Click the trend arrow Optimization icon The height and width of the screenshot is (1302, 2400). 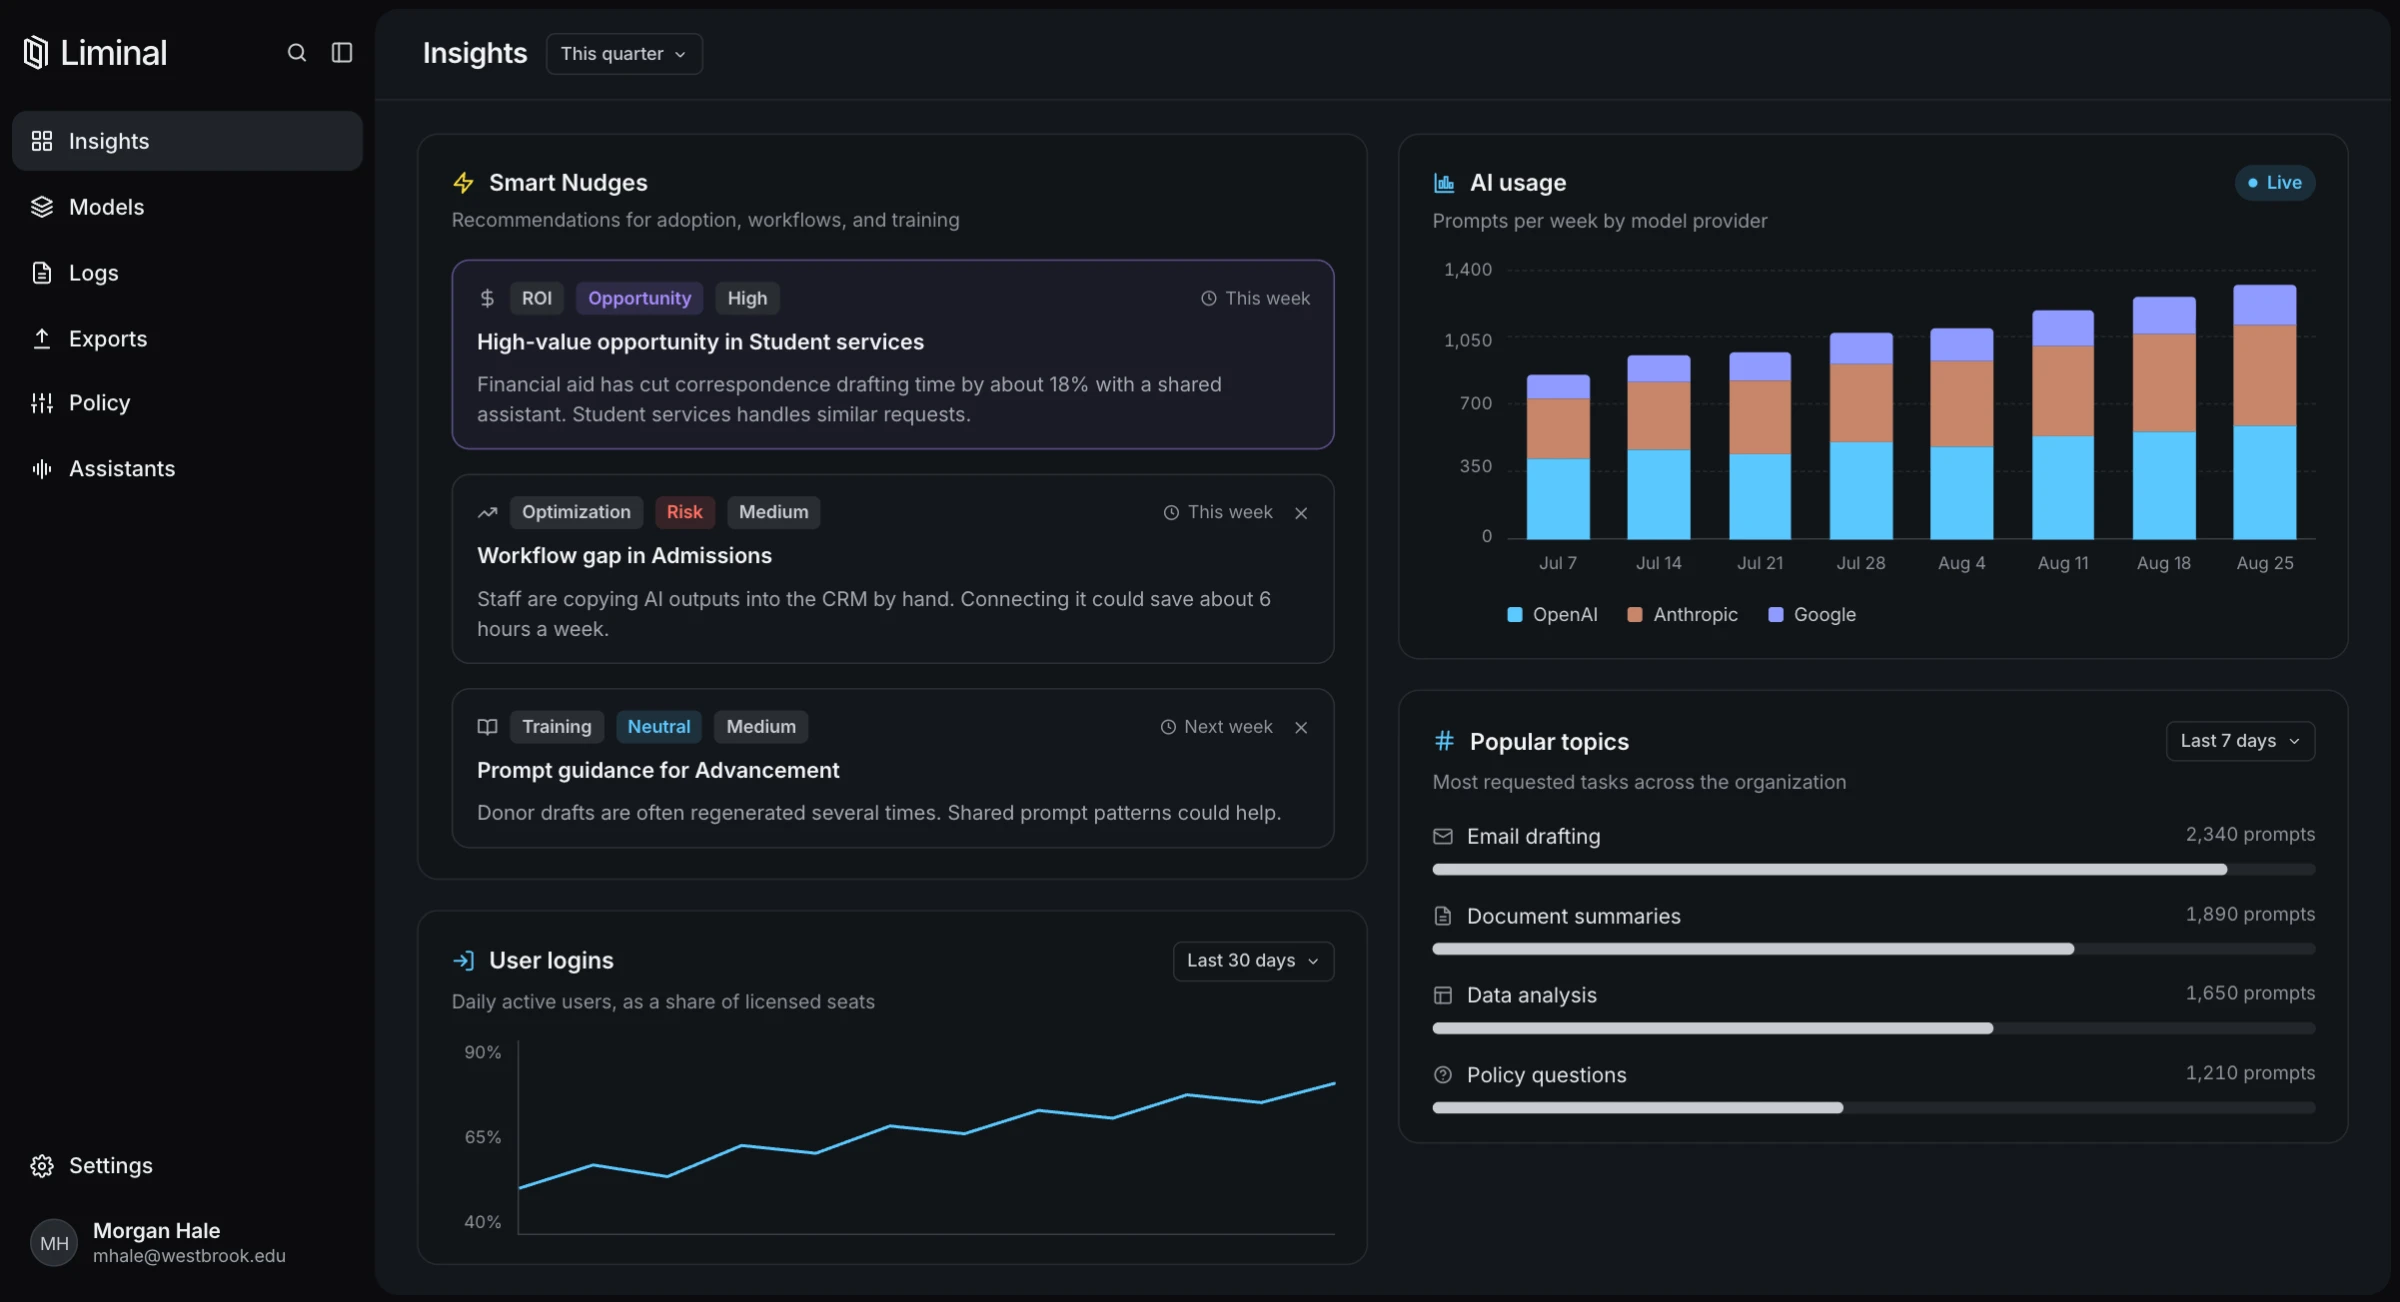pyautogui.click(x=487, y=512)
